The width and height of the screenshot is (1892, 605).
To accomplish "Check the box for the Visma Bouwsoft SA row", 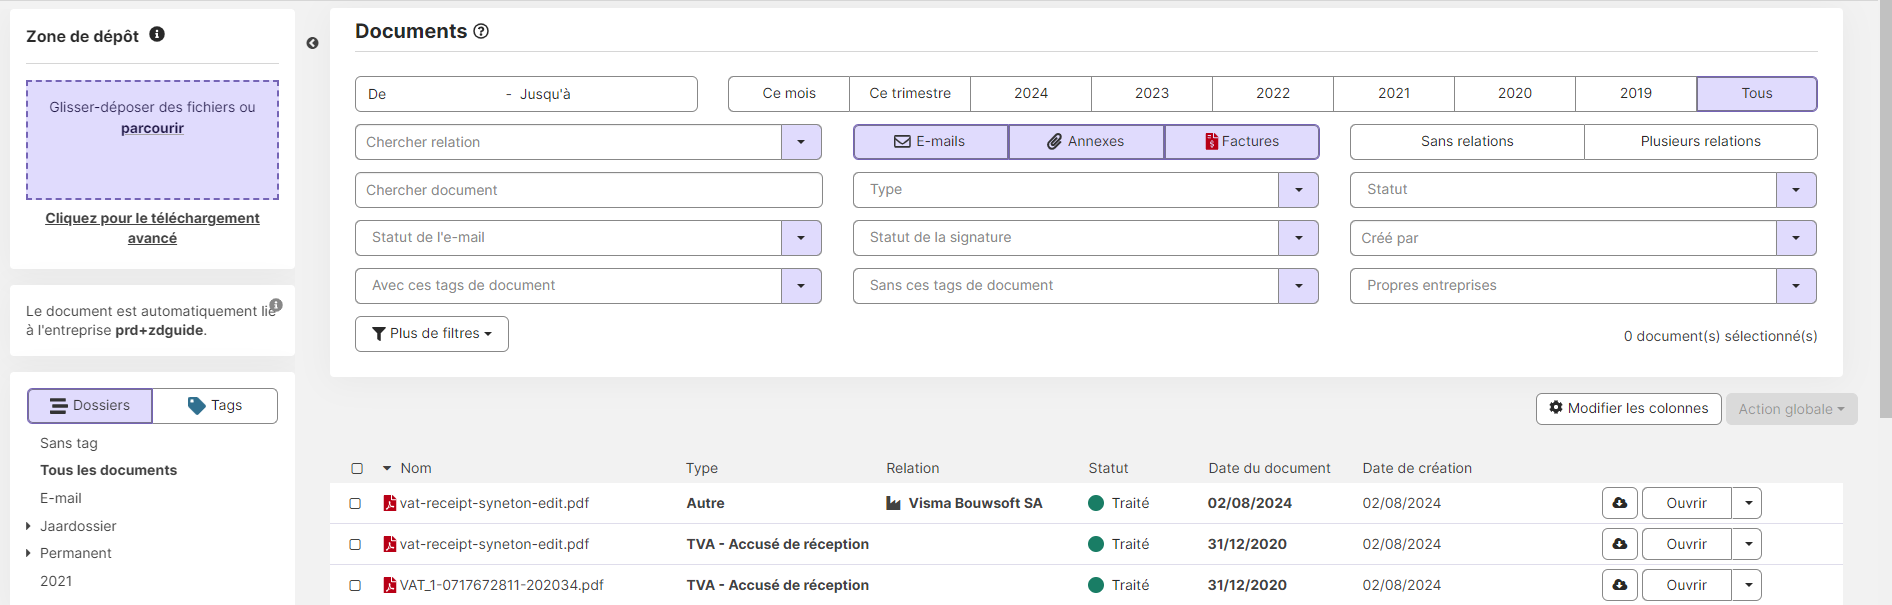I will (x=355, y=503).
